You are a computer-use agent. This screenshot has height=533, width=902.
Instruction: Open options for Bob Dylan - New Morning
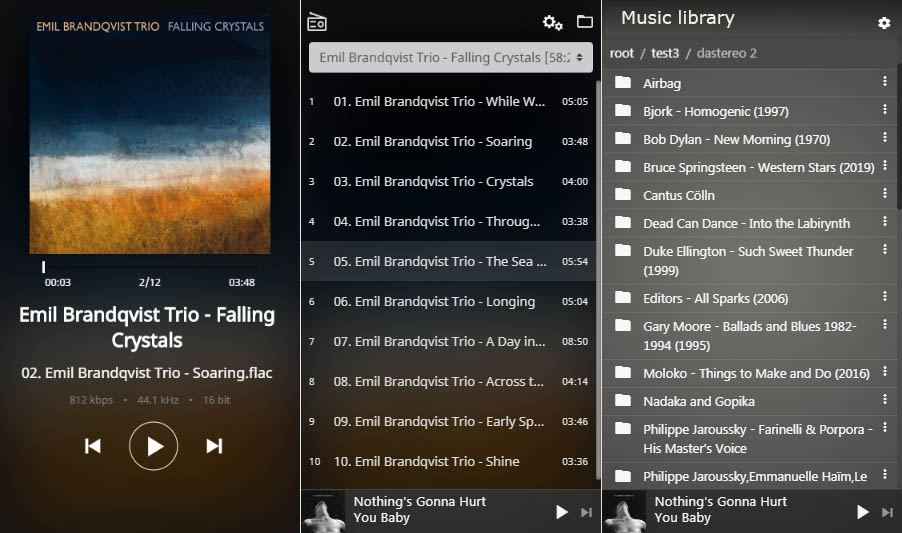click(885, 137)
